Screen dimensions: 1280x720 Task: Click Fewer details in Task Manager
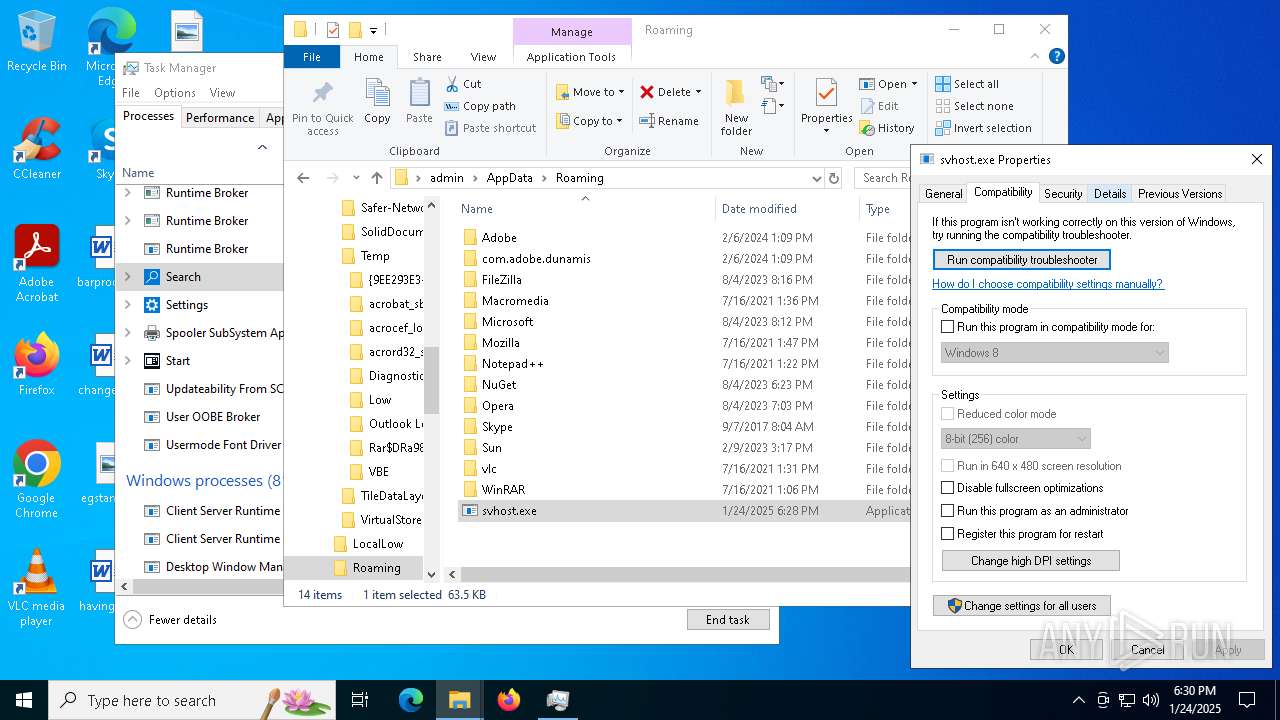pos(170,620)
